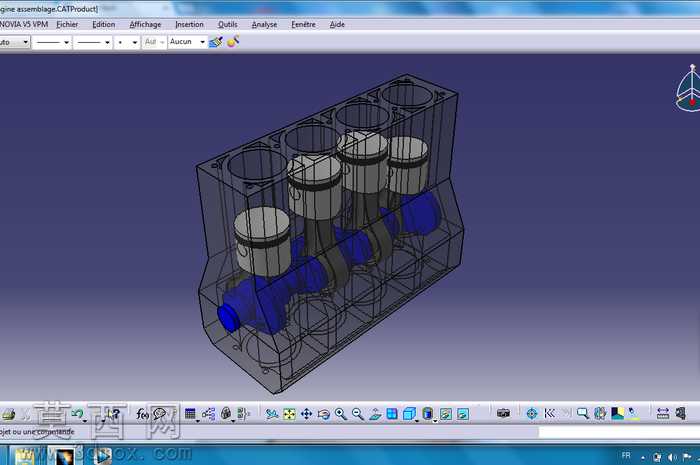Click the Apply Material icon
The height and width of the screenshot is (465, 700).
617,414
